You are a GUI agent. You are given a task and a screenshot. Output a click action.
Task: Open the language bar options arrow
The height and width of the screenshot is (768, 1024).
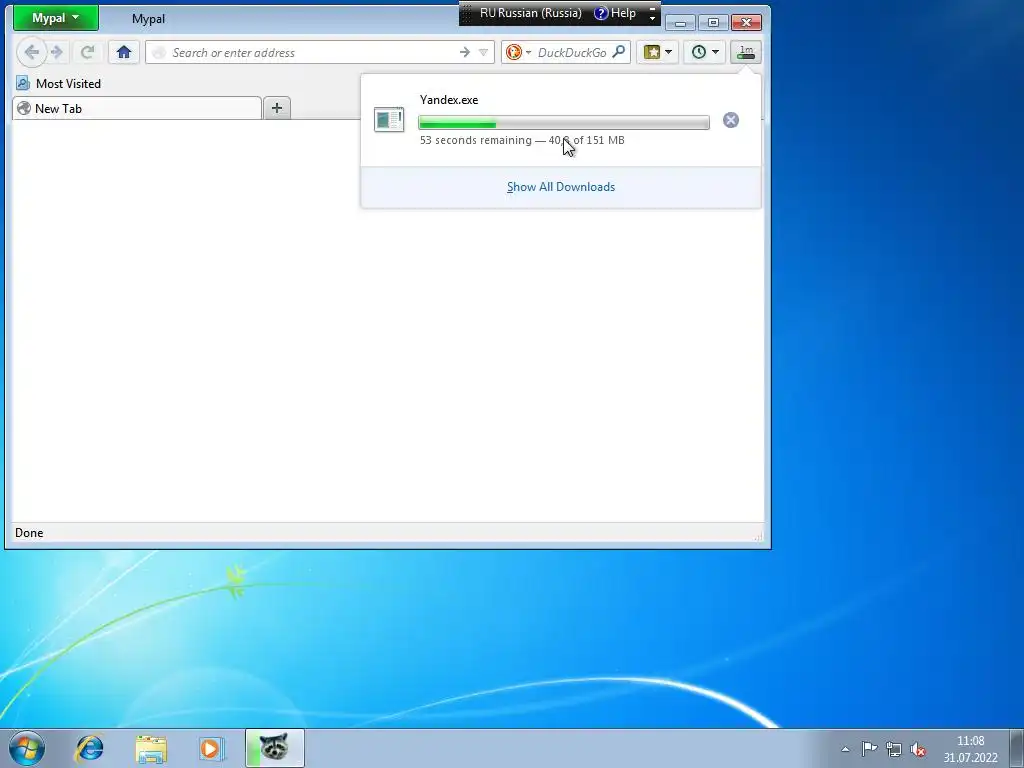652,18
